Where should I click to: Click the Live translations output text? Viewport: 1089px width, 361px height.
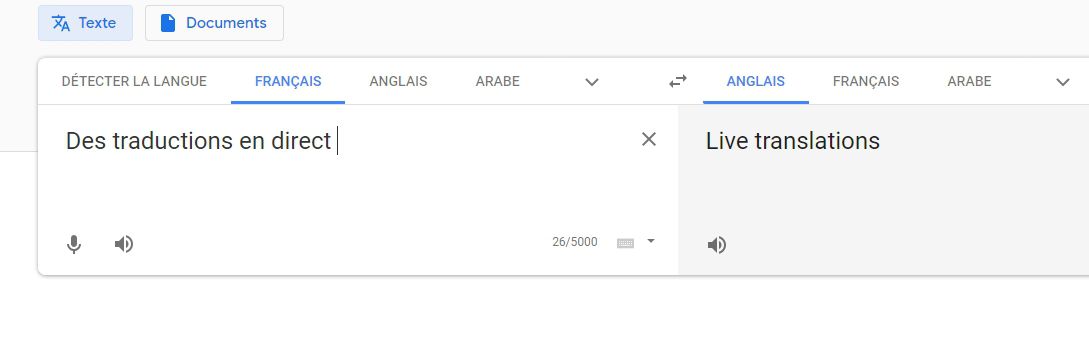click(792, 141)
